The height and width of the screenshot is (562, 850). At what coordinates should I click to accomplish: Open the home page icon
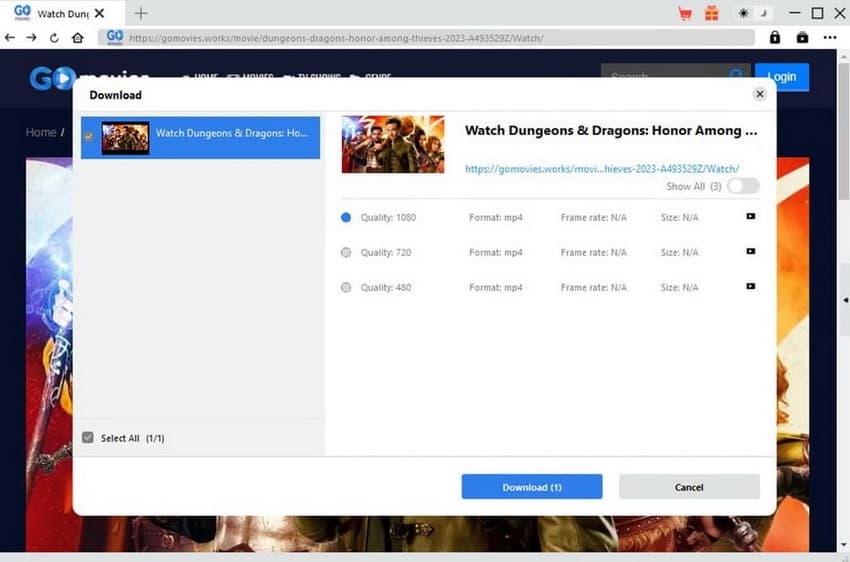click(x=78, y=37)
